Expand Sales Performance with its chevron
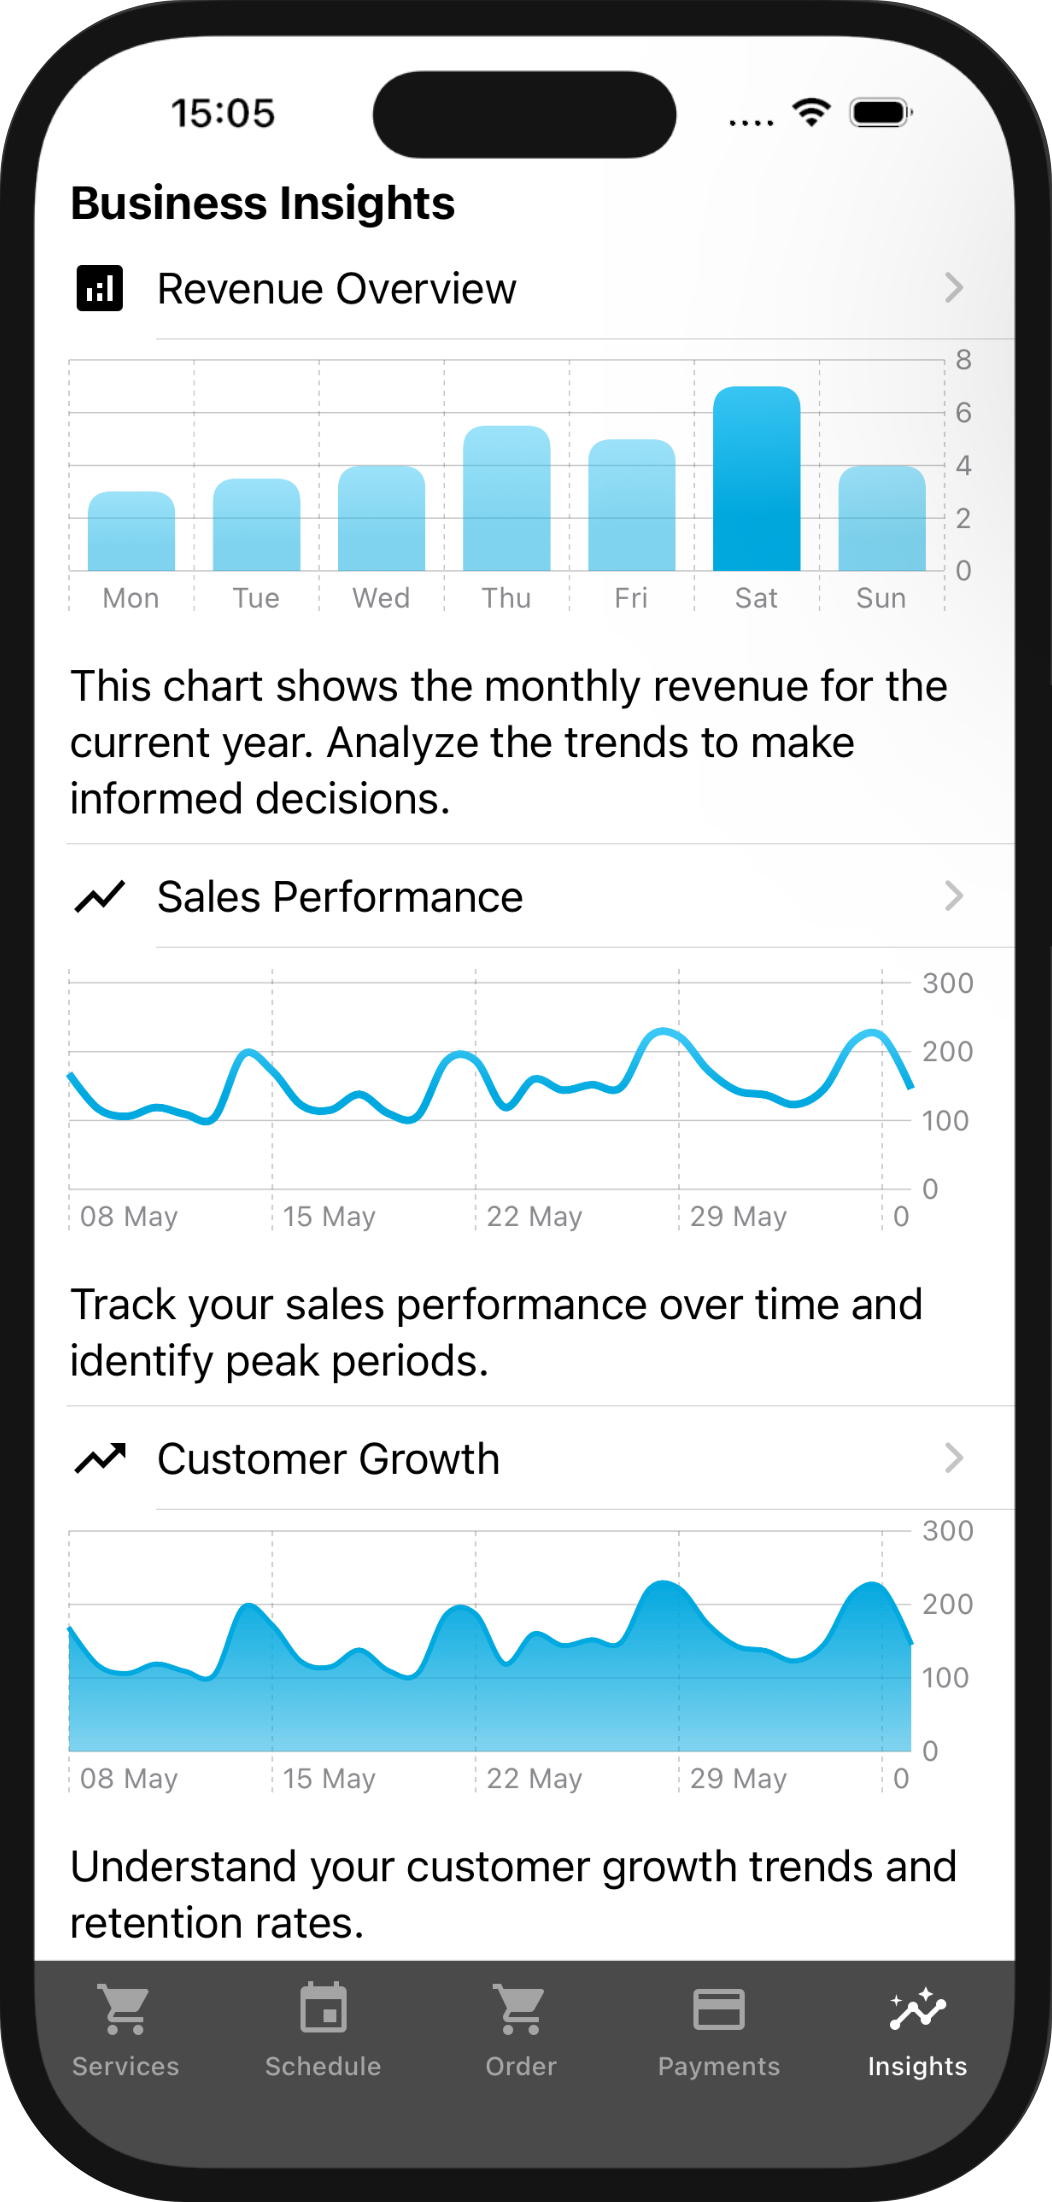 coord(954,897)
